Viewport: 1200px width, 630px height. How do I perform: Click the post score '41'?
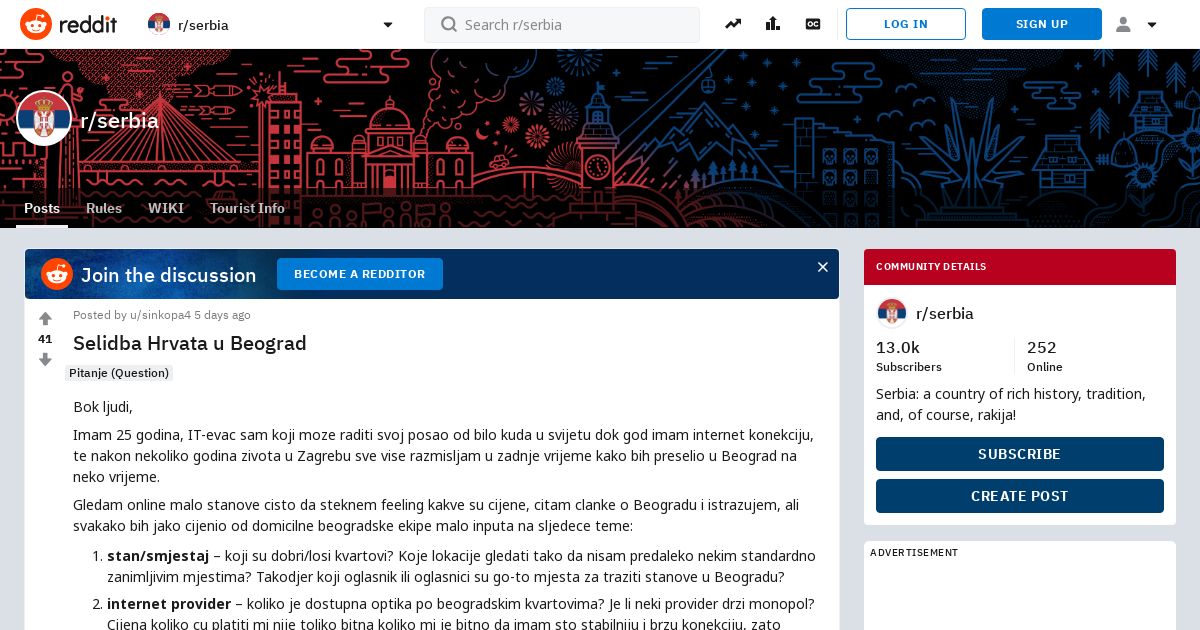(45, 339)
